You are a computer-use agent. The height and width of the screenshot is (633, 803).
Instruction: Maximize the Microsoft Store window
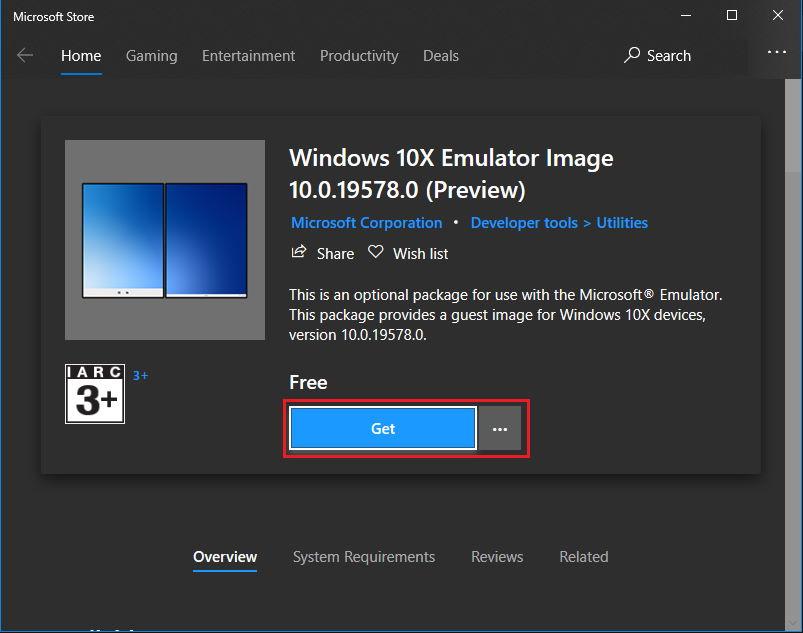point(732,15)
